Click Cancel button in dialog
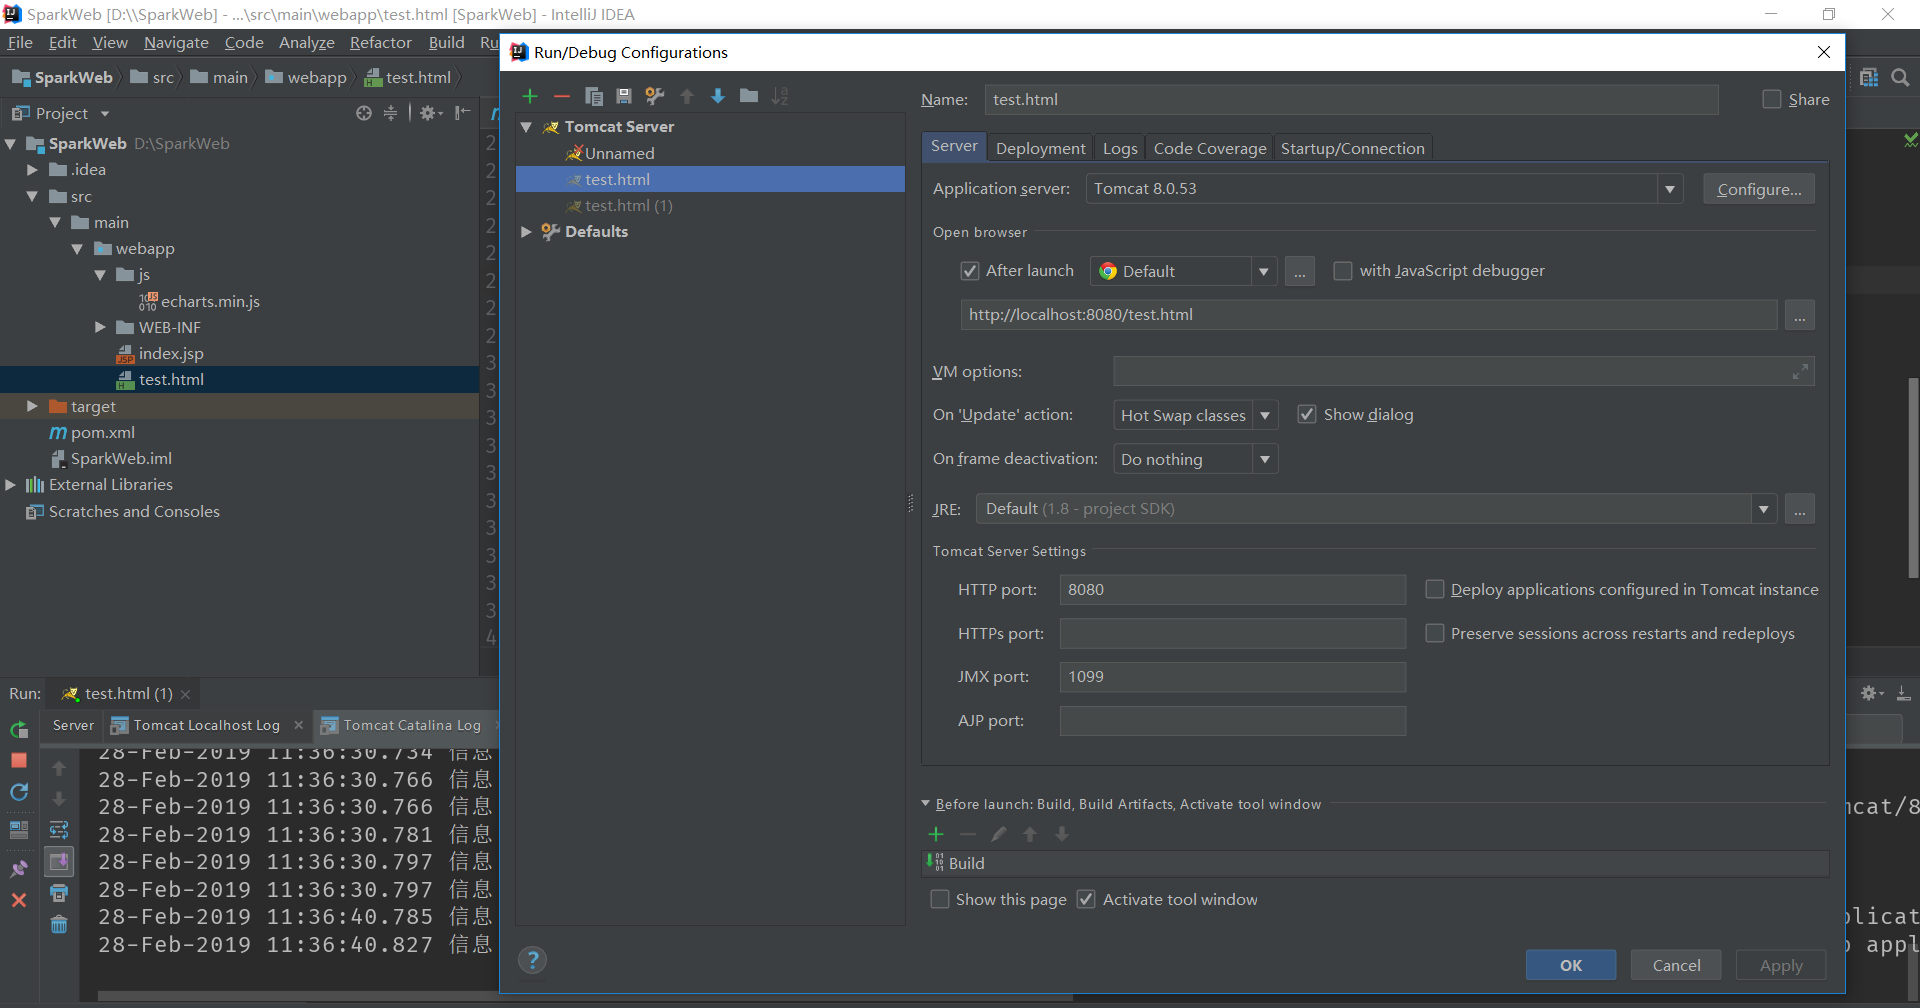 [1676, 965]
